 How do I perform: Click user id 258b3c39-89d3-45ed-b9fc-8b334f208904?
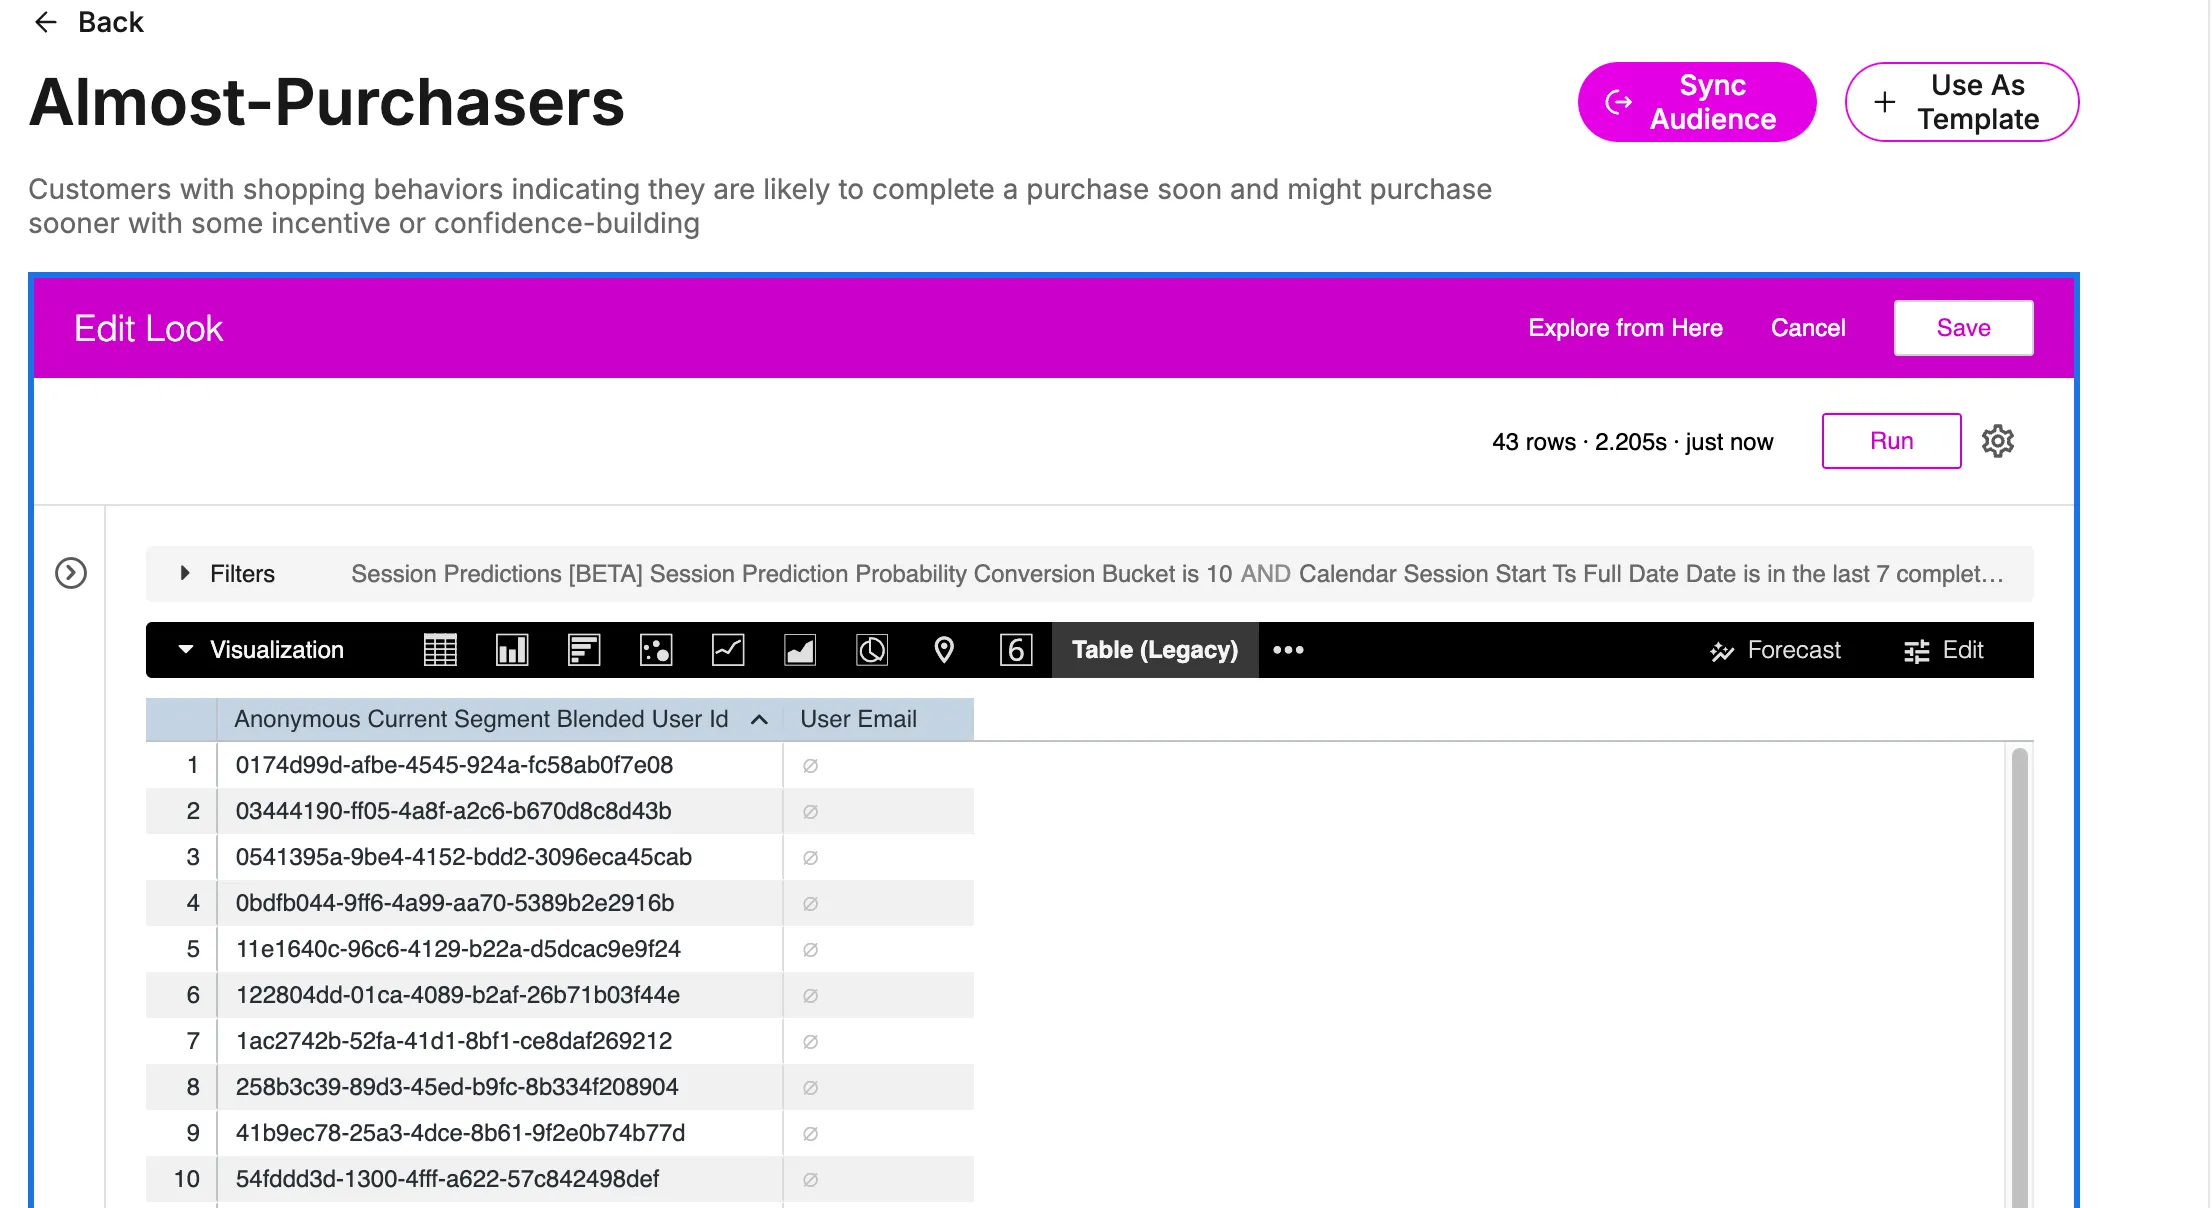(457, 1087)
